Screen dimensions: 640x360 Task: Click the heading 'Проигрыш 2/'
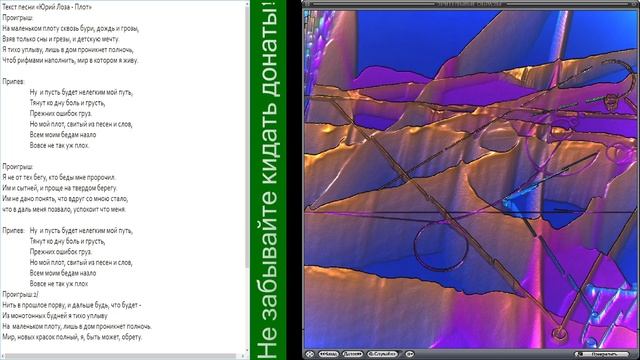coord(20,294)
